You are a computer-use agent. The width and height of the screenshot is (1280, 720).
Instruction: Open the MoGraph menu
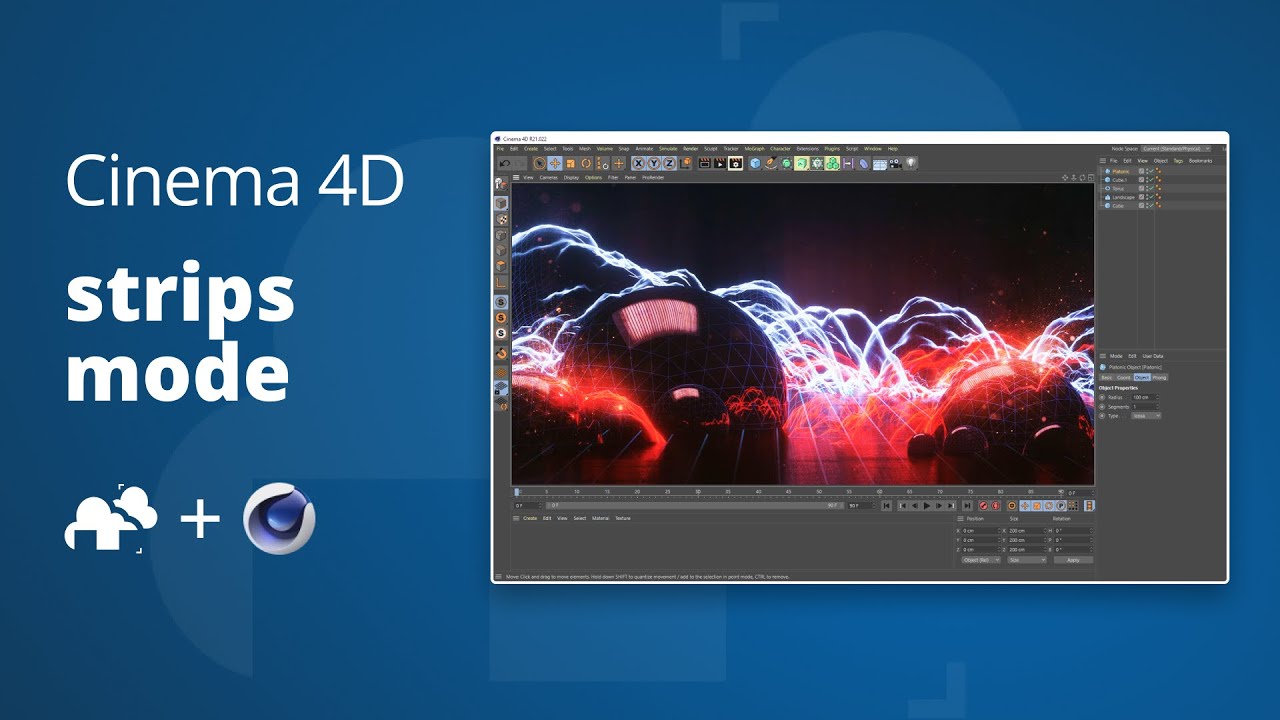(754, 149)
